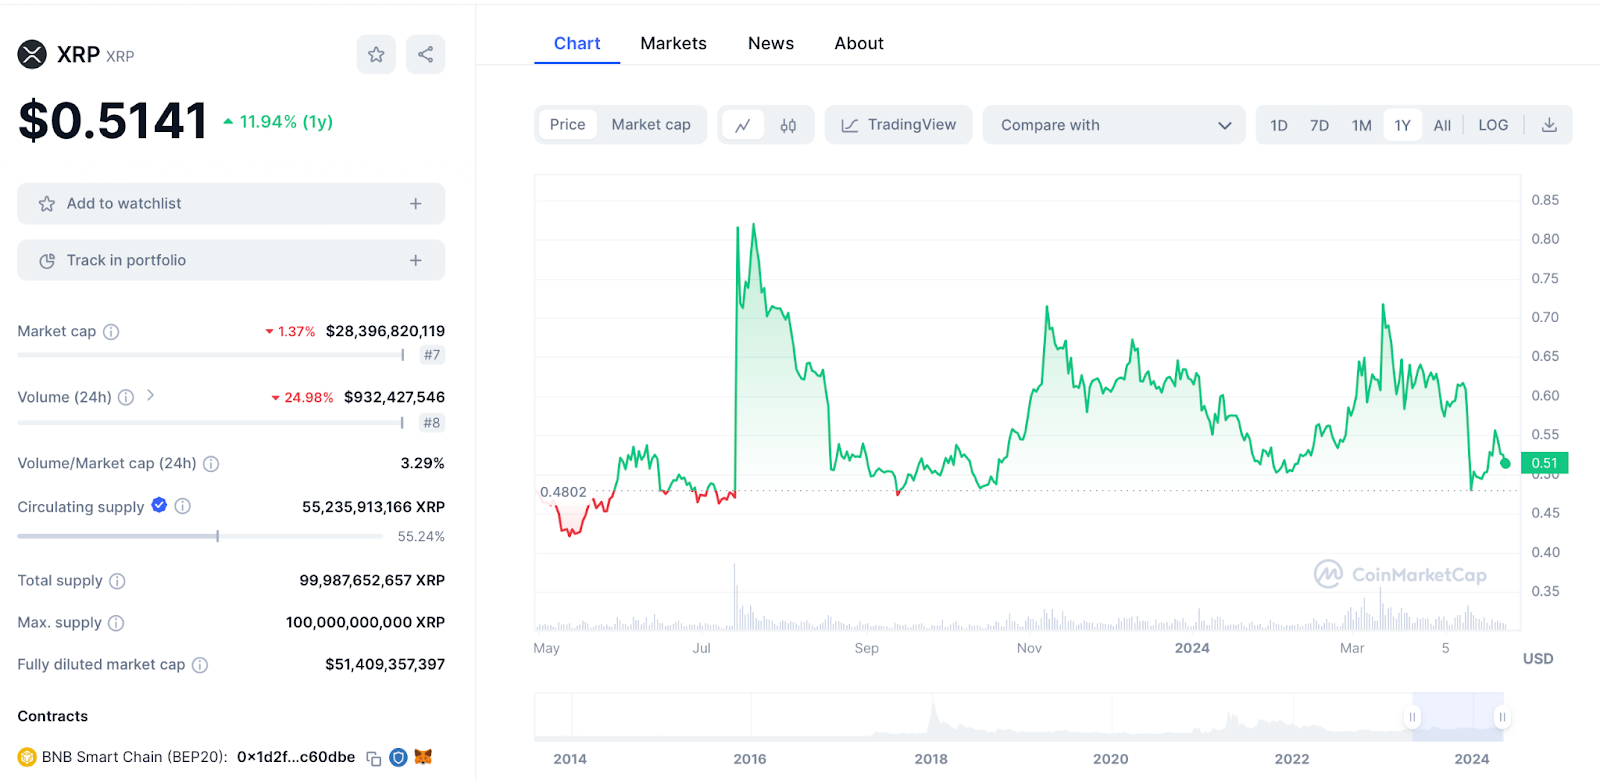Open the Max. supply info icon
The image size is (1600, 780).
(116, 623)
